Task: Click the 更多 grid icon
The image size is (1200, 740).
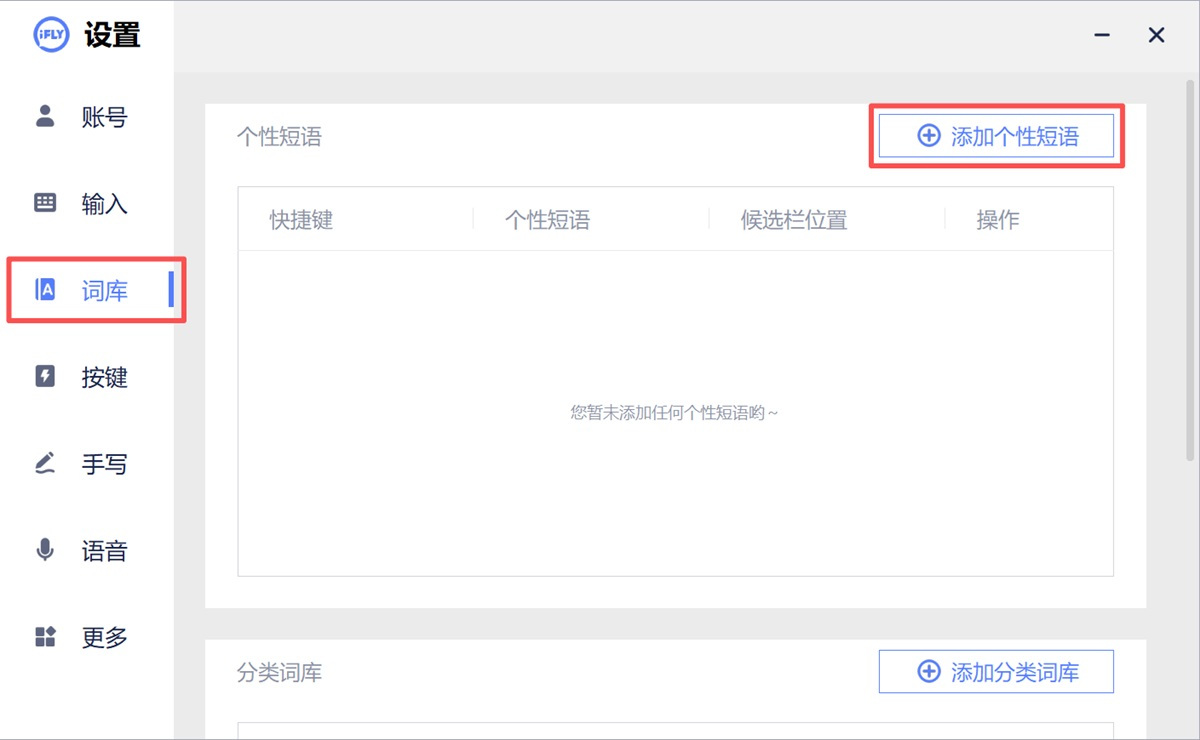Action: (45, 637)
